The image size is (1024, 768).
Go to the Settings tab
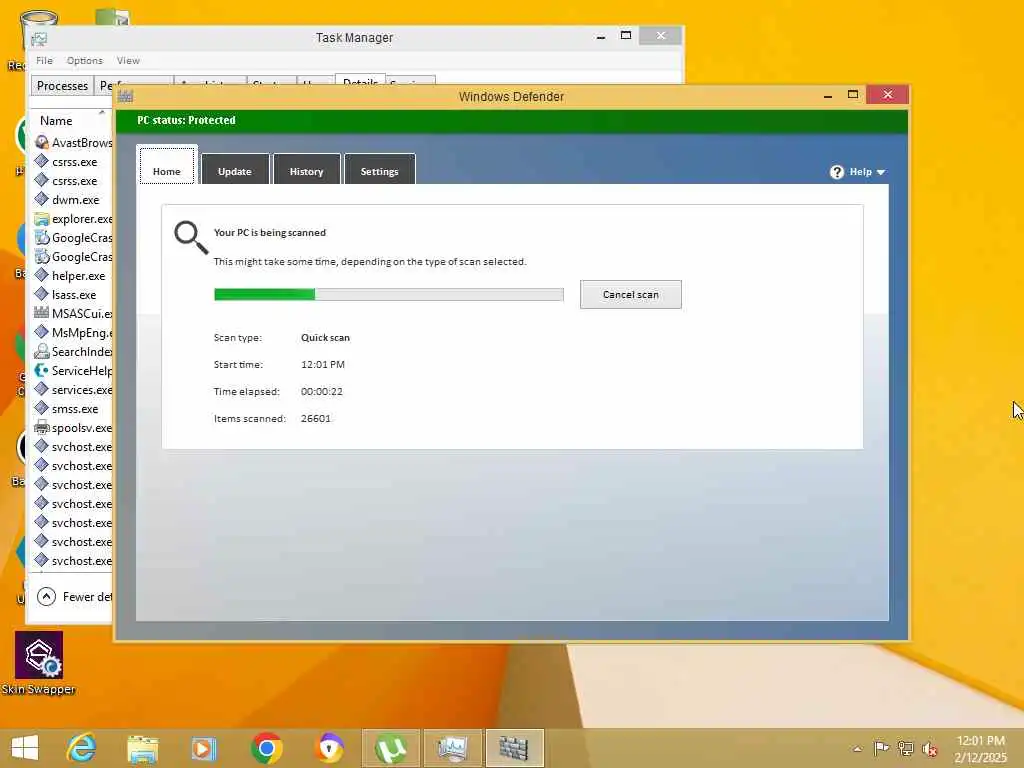tap(379, 169)
